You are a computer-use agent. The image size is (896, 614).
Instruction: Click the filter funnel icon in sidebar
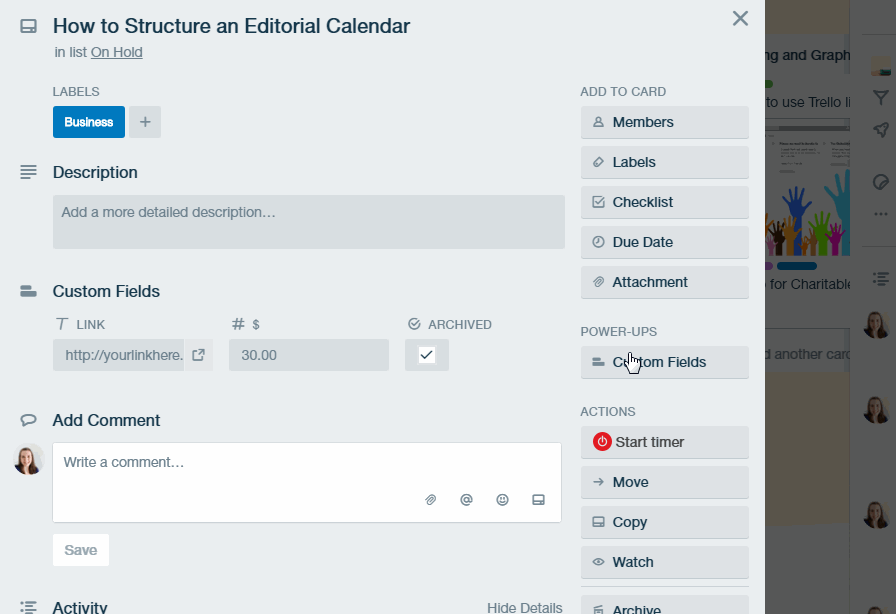click(881, 97)
